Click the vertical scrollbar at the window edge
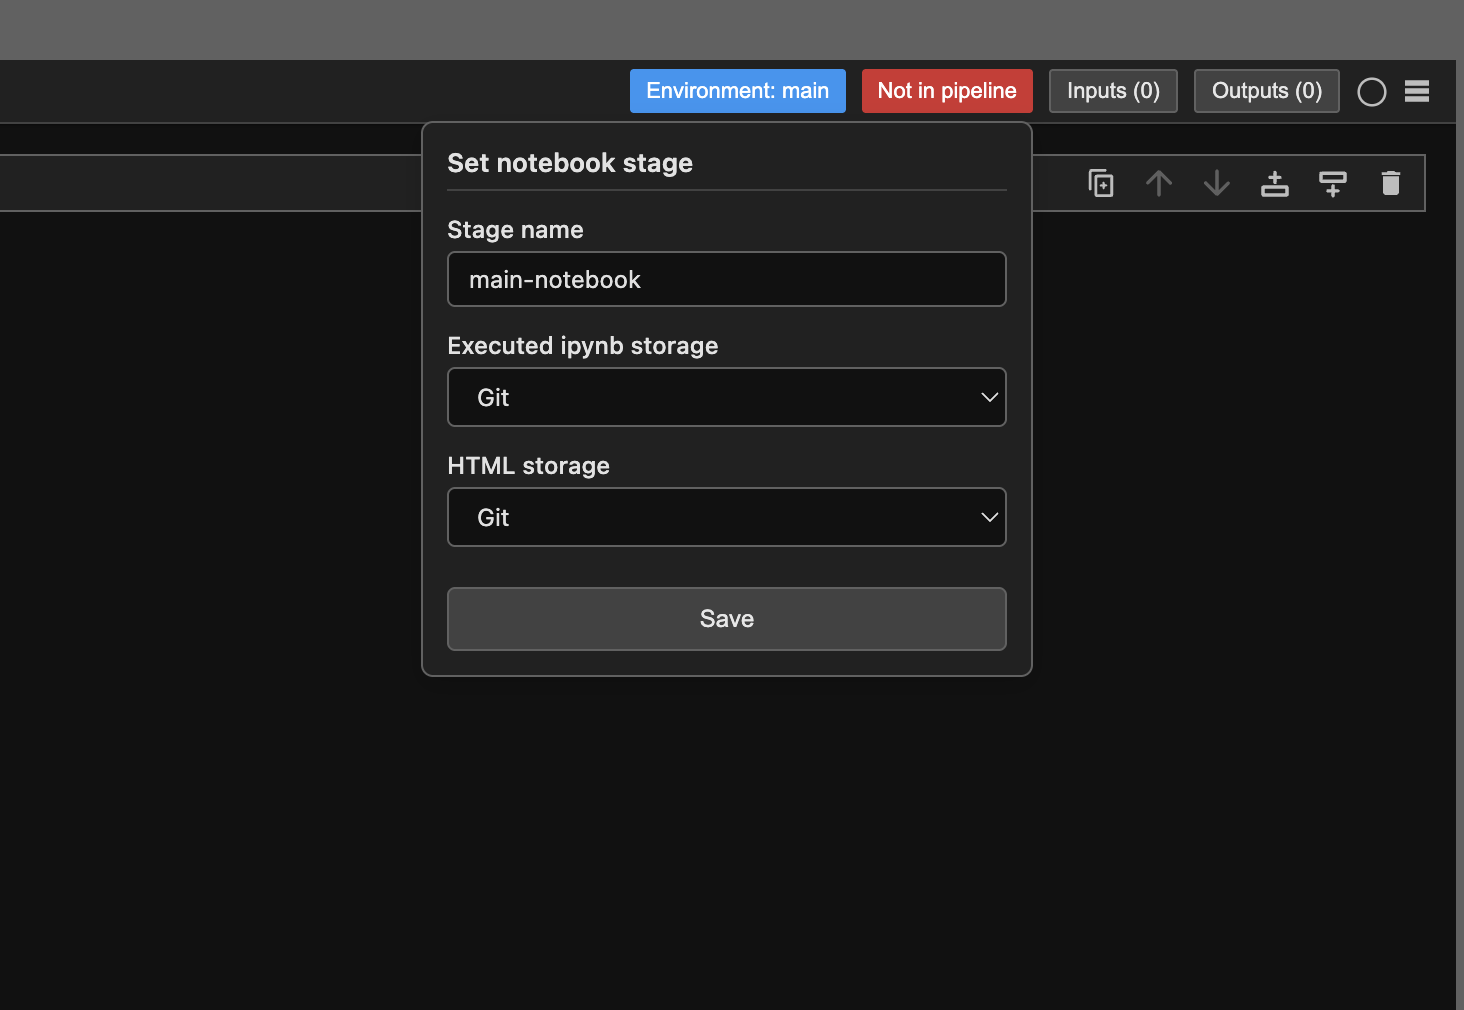This screenshot has width=1464, height=1010. click(1459, 500)
